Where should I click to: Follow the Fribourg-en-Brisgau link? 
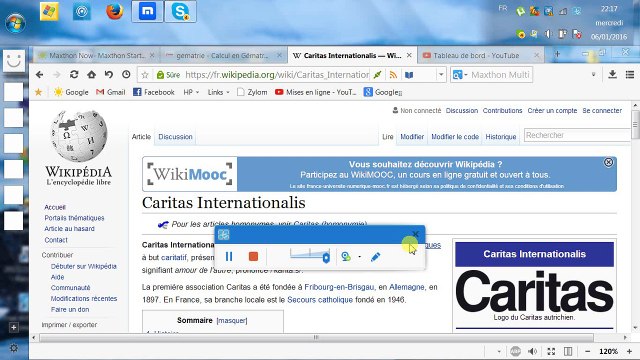(x=339, y=287)
